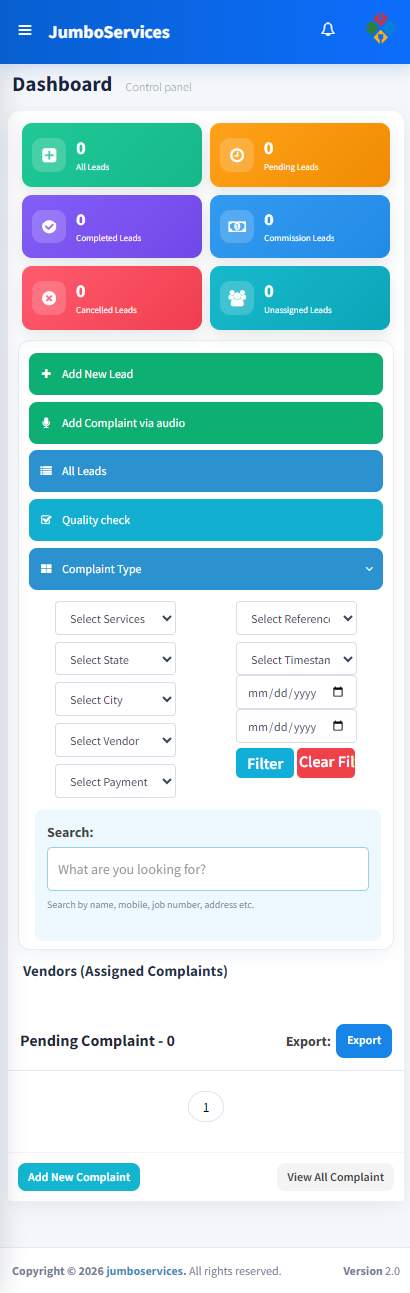This screenshot has width=410, height=1293.
Task: Open the Quality check bar item
Action: pos(206,520)
